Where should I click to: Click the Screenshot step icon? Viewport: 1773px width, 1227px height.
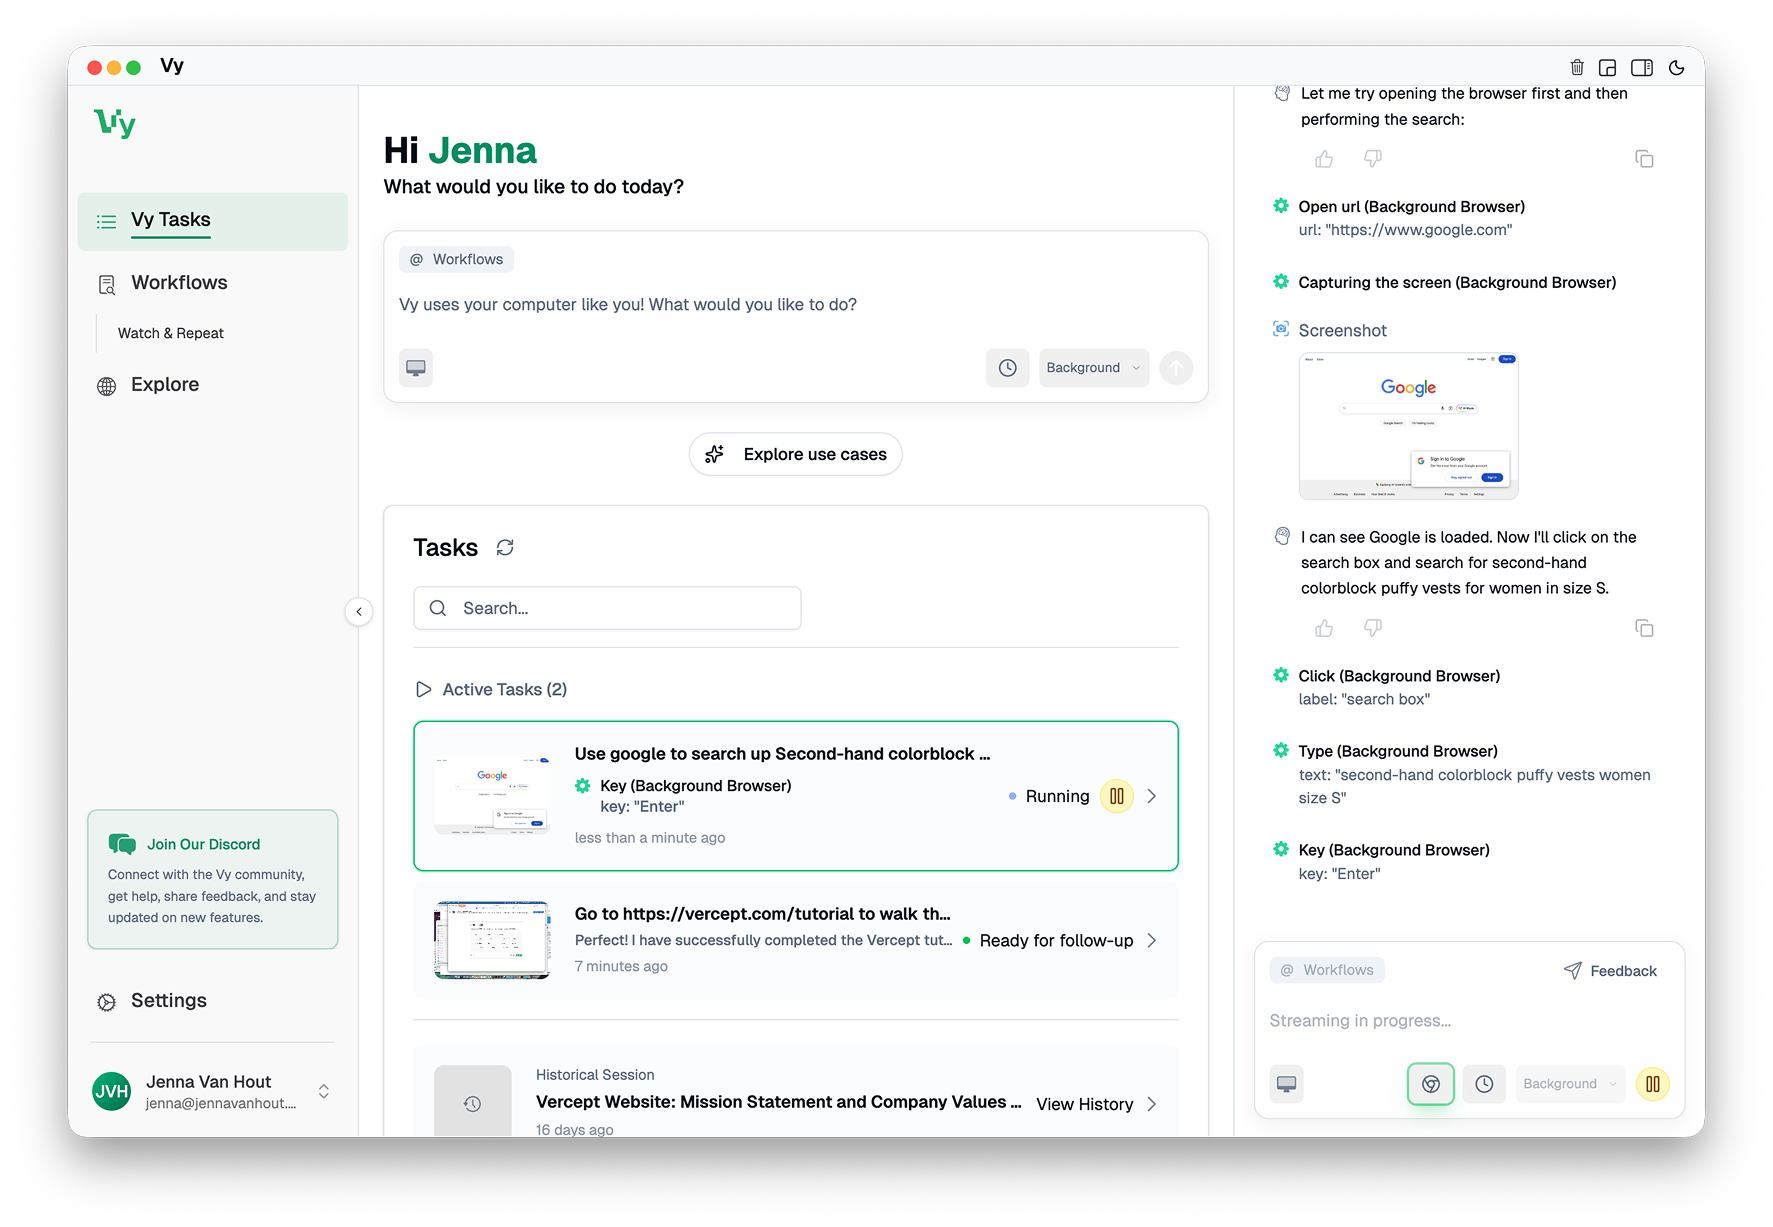tap(1281, 329)
